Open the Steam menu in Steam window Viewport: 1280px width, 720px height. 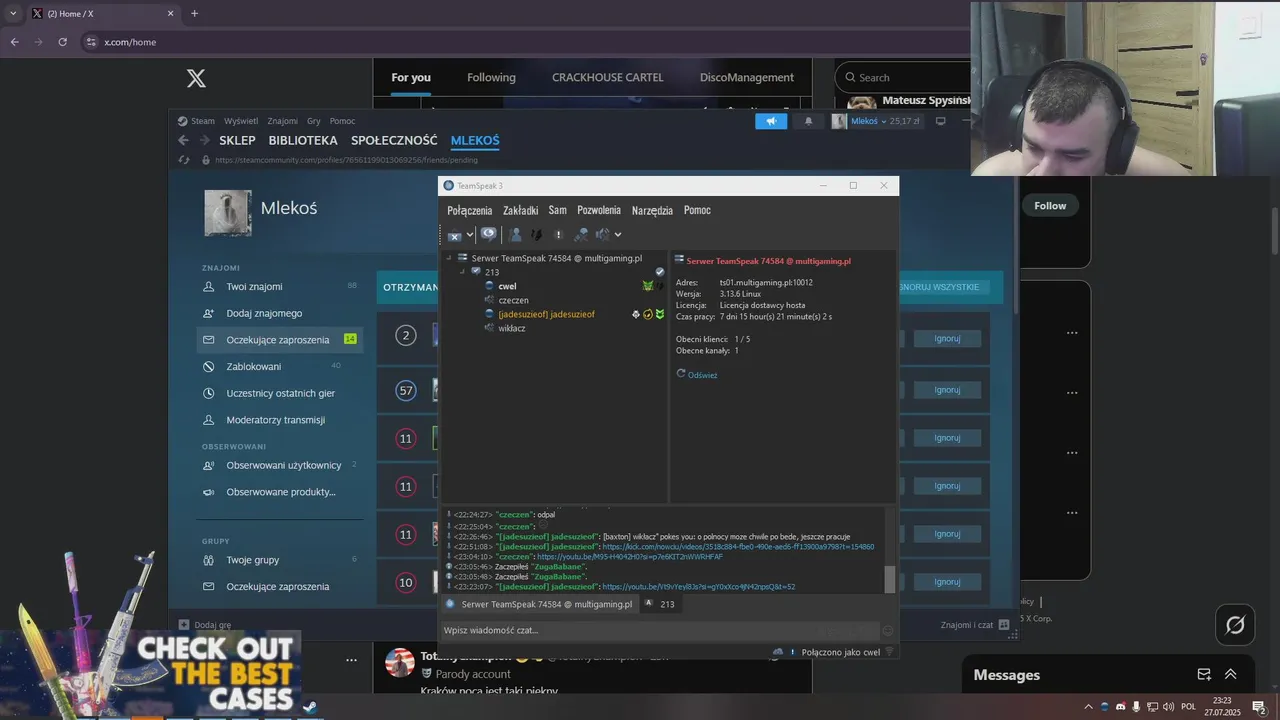[202, 121]
